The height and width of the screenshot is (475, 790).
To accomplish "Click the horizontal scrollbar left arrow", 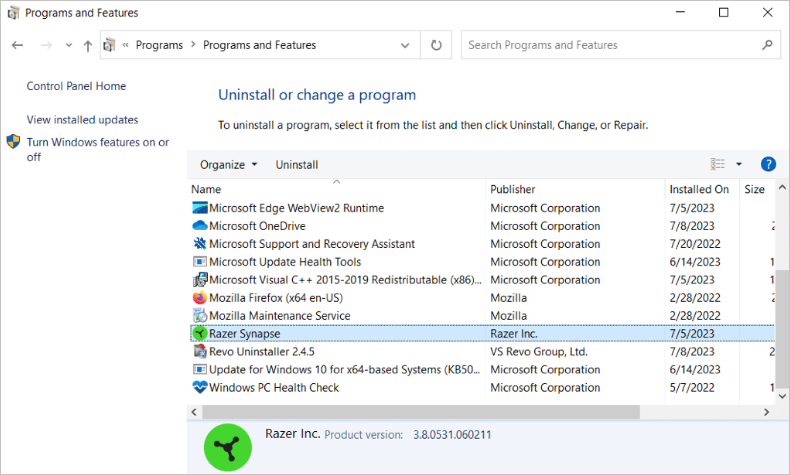I will (x=194, y=412).
